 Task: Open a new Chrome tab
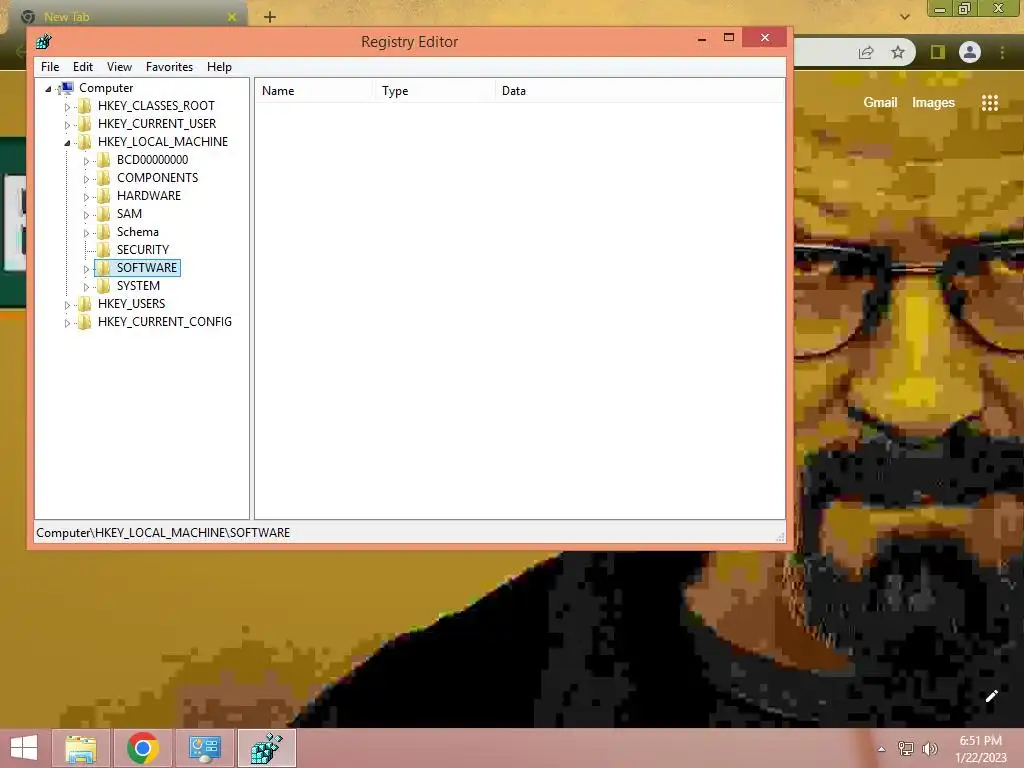270,17
